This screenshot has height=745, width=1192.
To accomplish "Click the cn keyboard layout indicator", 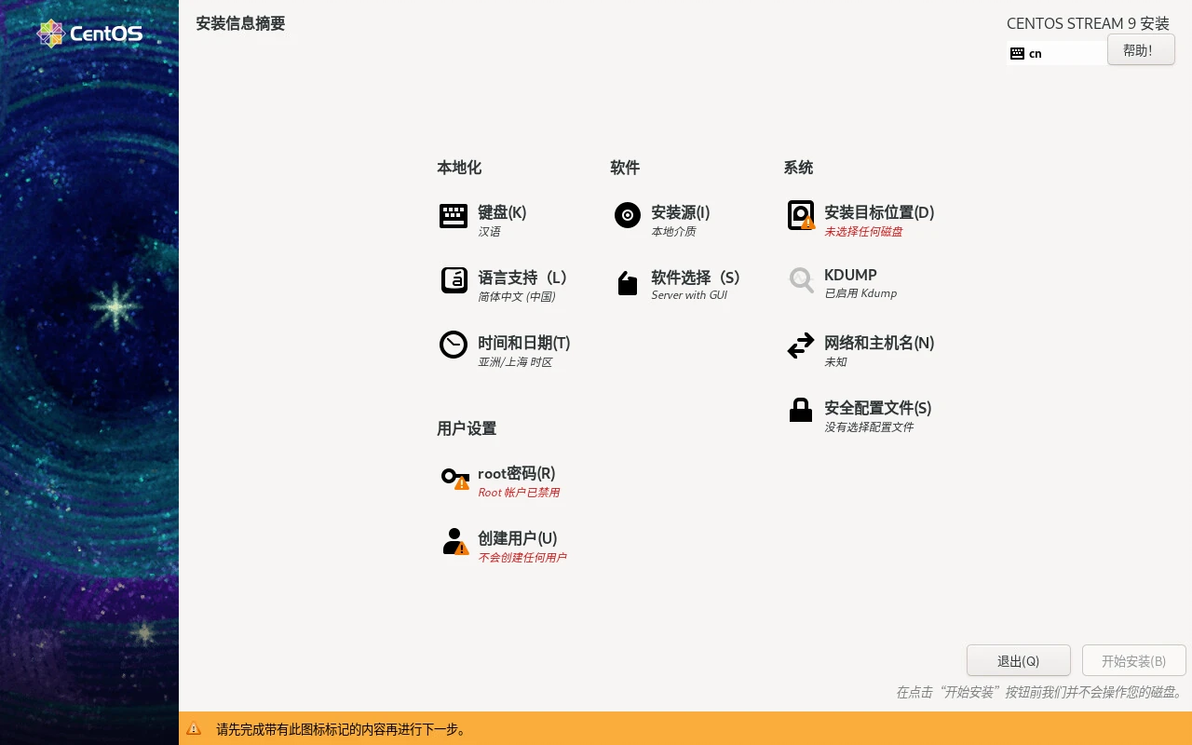I will (x=1035, y=53).
